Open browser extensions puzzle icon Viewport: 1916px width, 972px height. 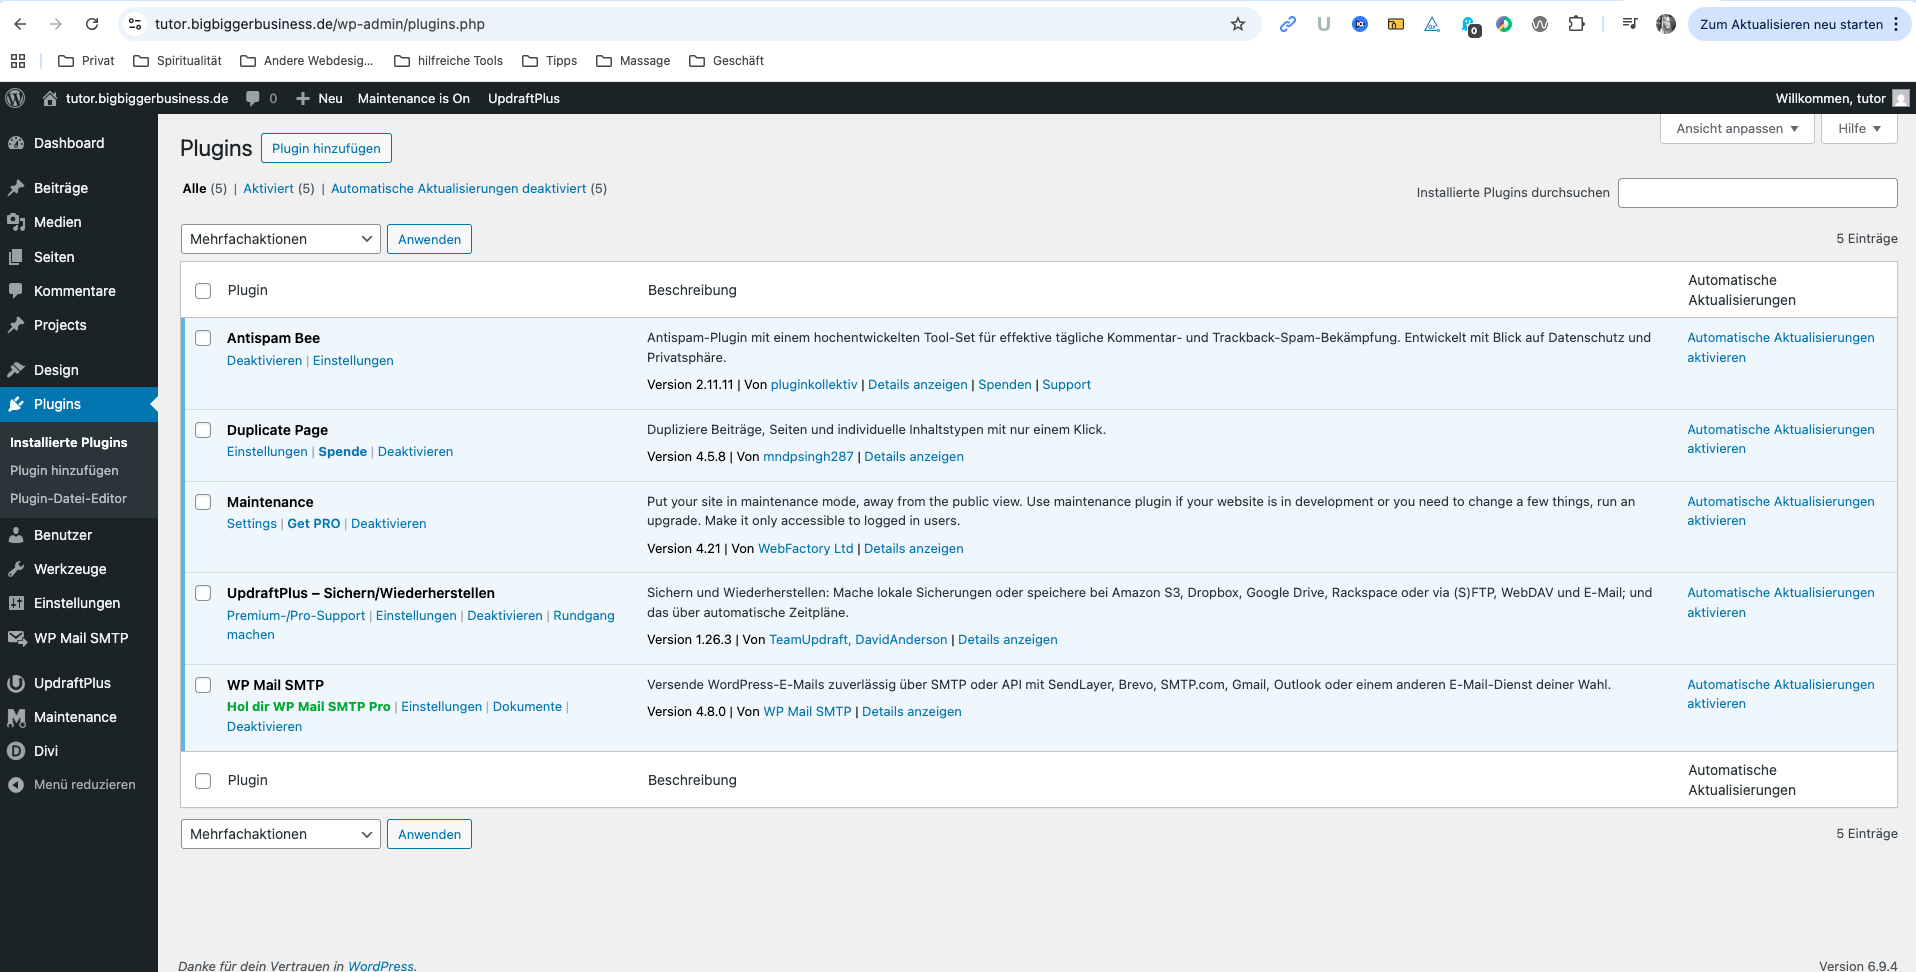[x=1577, y=24]
